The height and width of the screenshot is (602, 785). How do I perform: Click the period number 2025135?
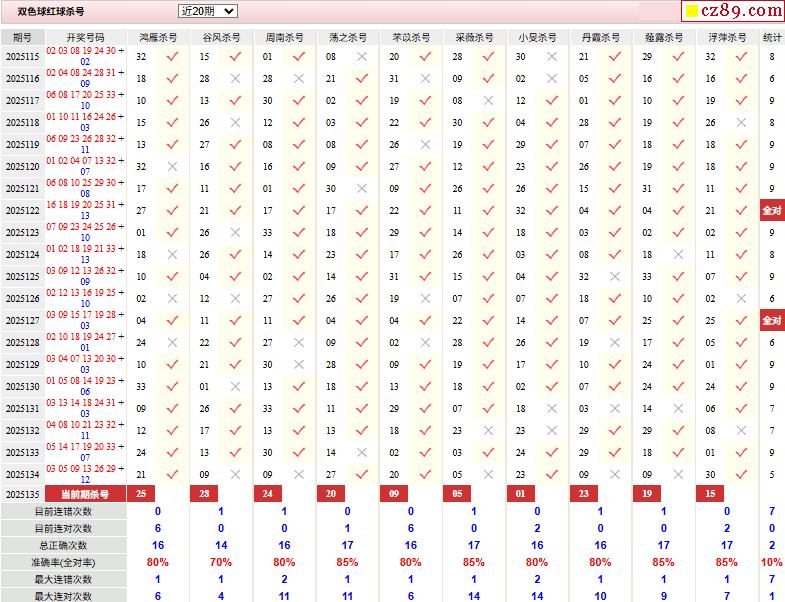(22, 494)
